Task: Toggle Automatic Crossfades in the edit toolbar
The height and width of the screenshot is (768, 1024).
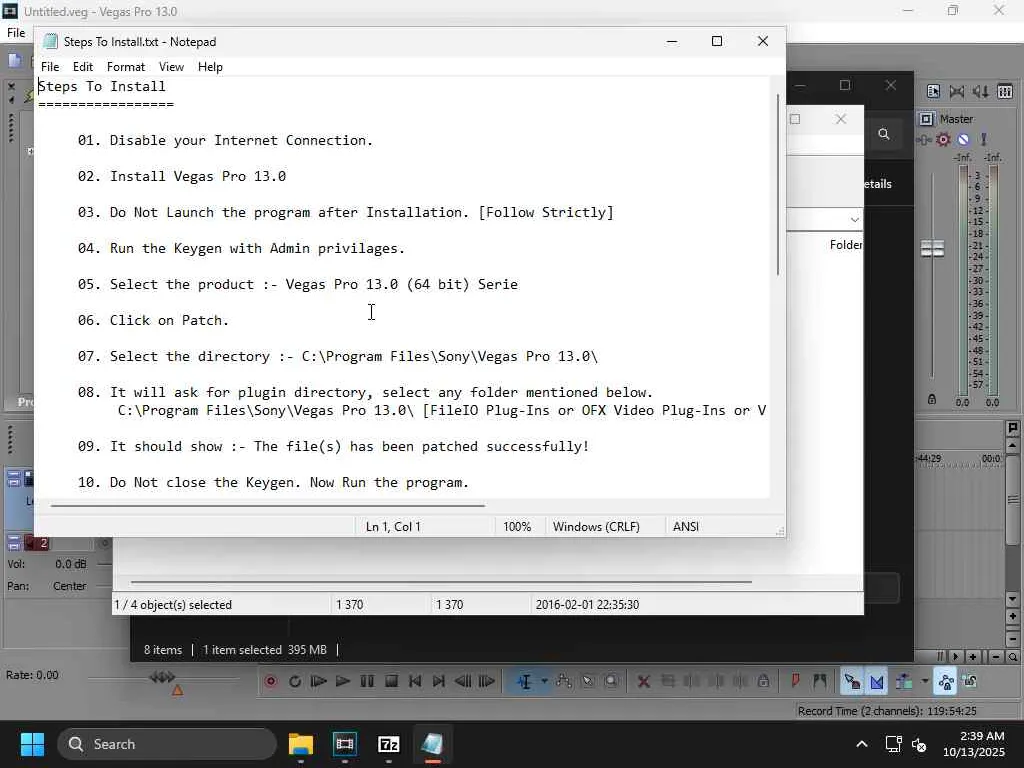Action: pos(876,682)
